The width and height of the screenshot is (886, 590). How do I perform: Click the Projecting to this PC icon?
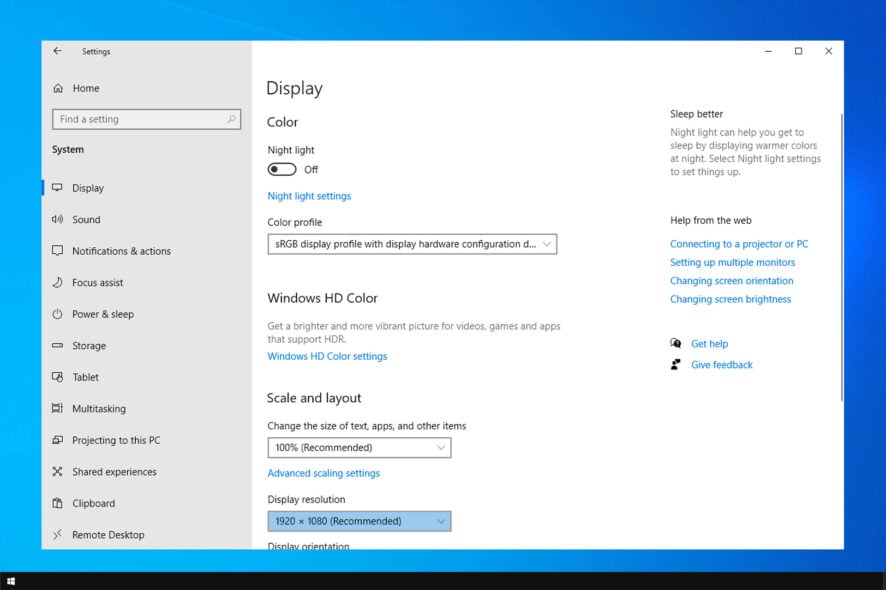[57, 440]
